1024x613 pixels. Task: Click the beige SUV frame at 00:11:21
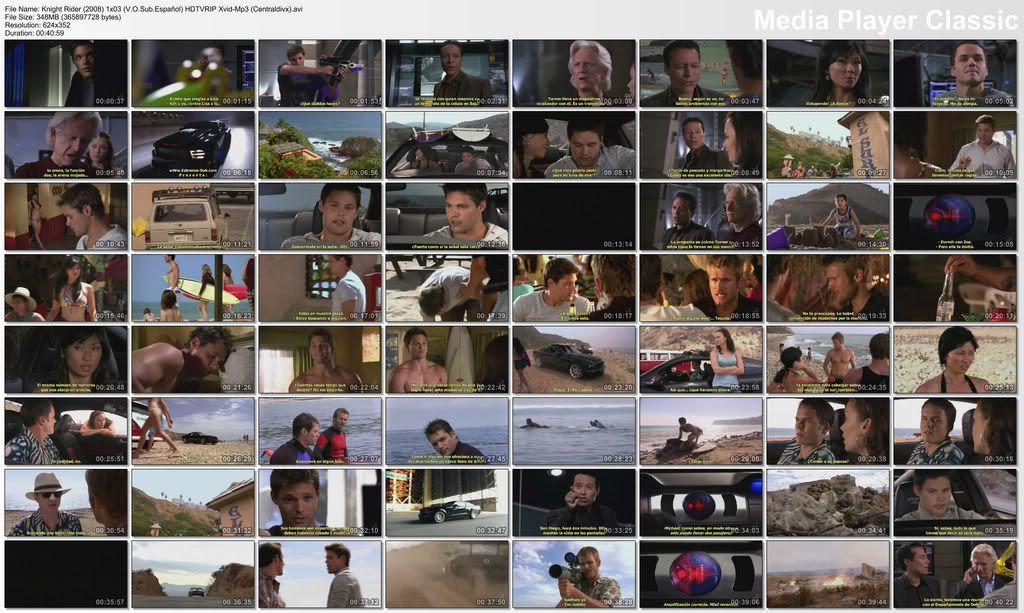coord(193,216)
